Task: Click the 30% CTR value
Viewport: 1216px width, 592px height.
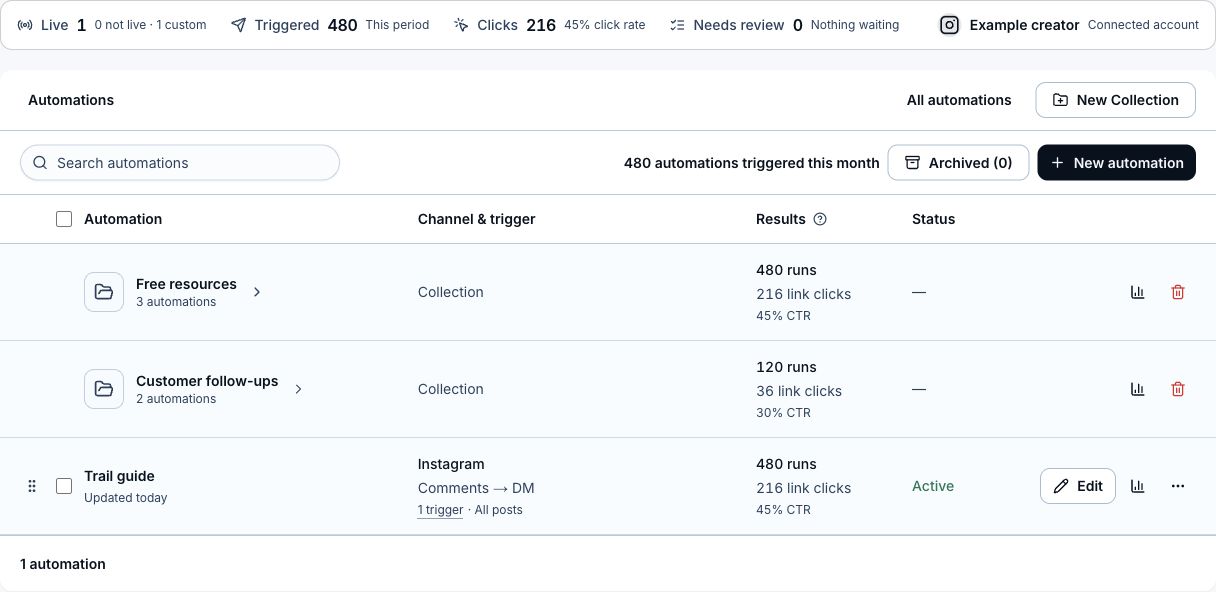Action: pyautogui.click(x=783, y=413)
